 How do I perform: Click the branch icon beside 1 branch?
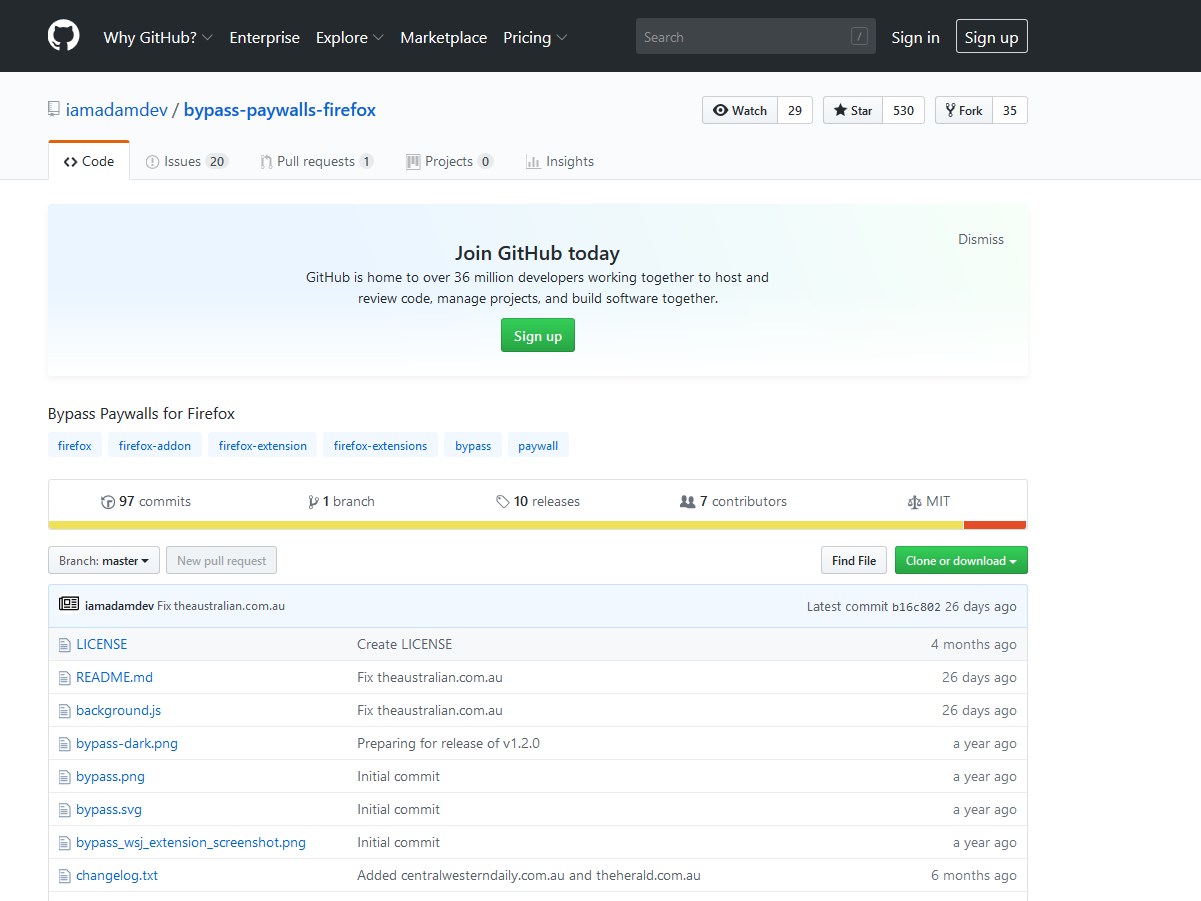[314, 502]
